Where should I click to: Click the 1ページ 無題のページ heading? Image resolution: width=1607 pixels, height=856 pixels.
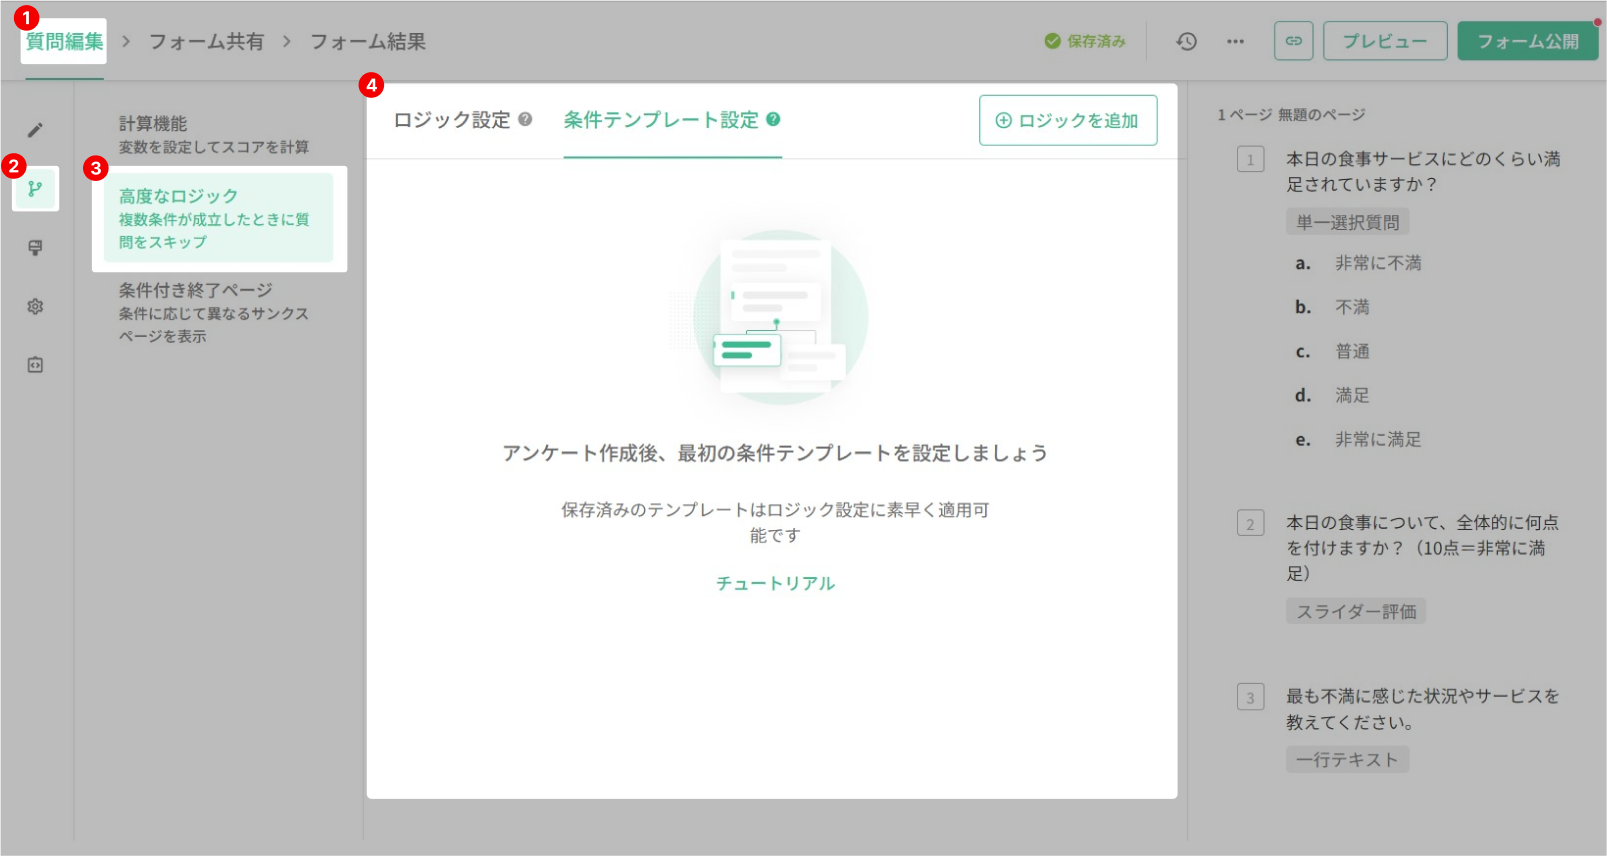point(1291,115)
